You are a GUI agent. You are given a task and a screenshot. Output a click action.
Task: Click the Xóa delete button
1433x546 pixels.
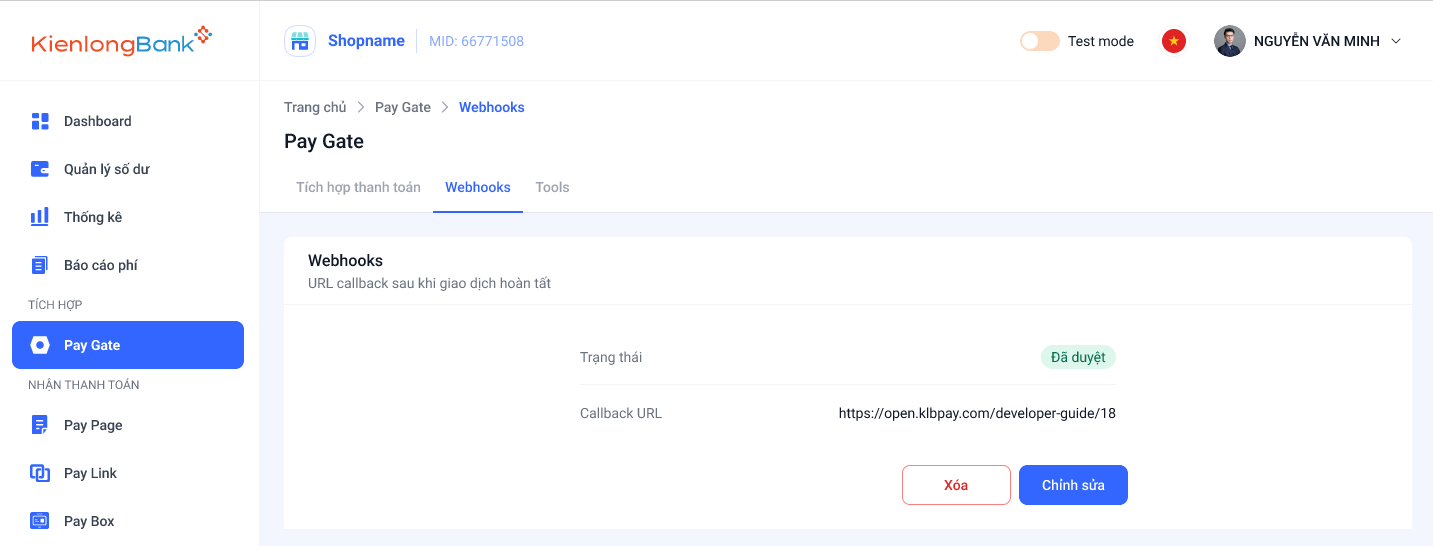tap(956, 485)
